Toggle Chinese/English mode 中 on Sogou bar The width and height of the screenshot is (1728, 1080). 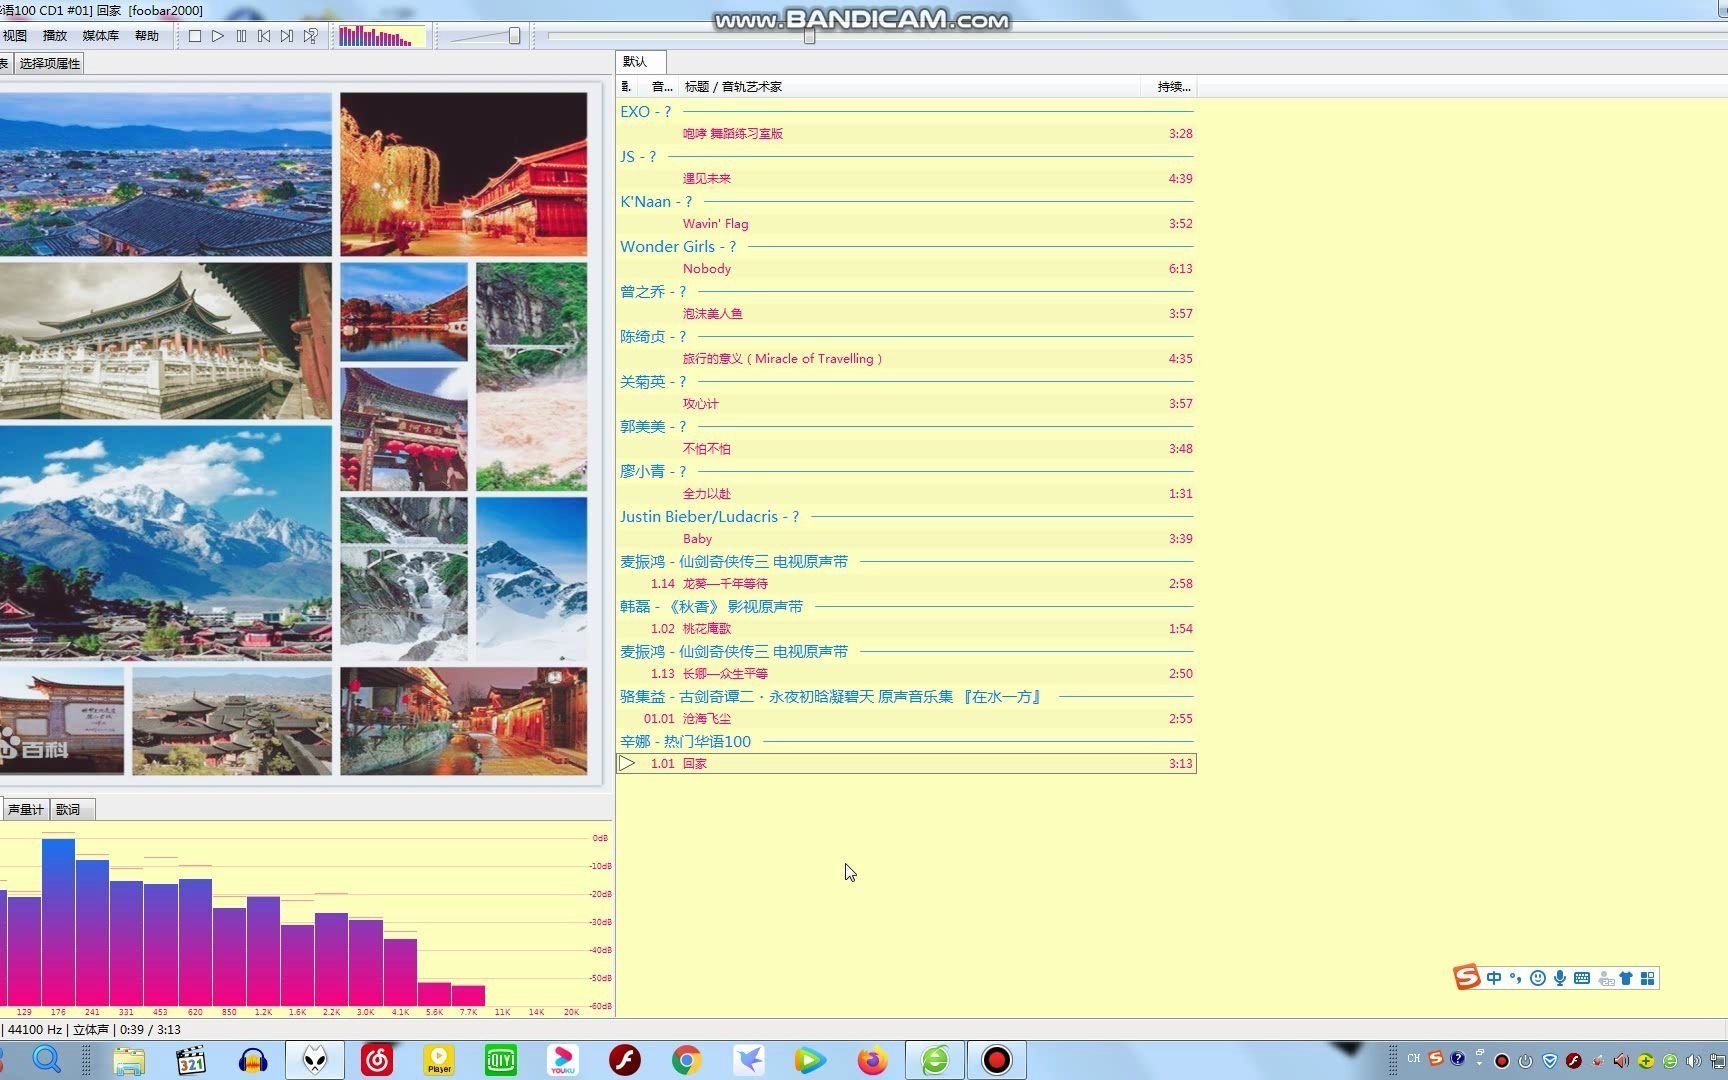click(1494, 978)
